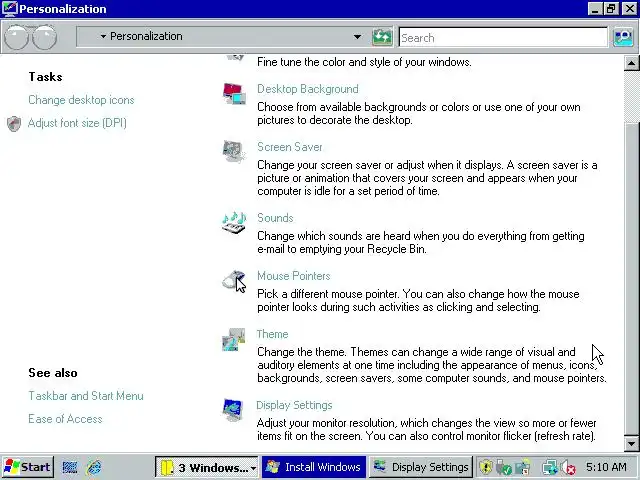Open the Display Settings link

pos(294,405)
